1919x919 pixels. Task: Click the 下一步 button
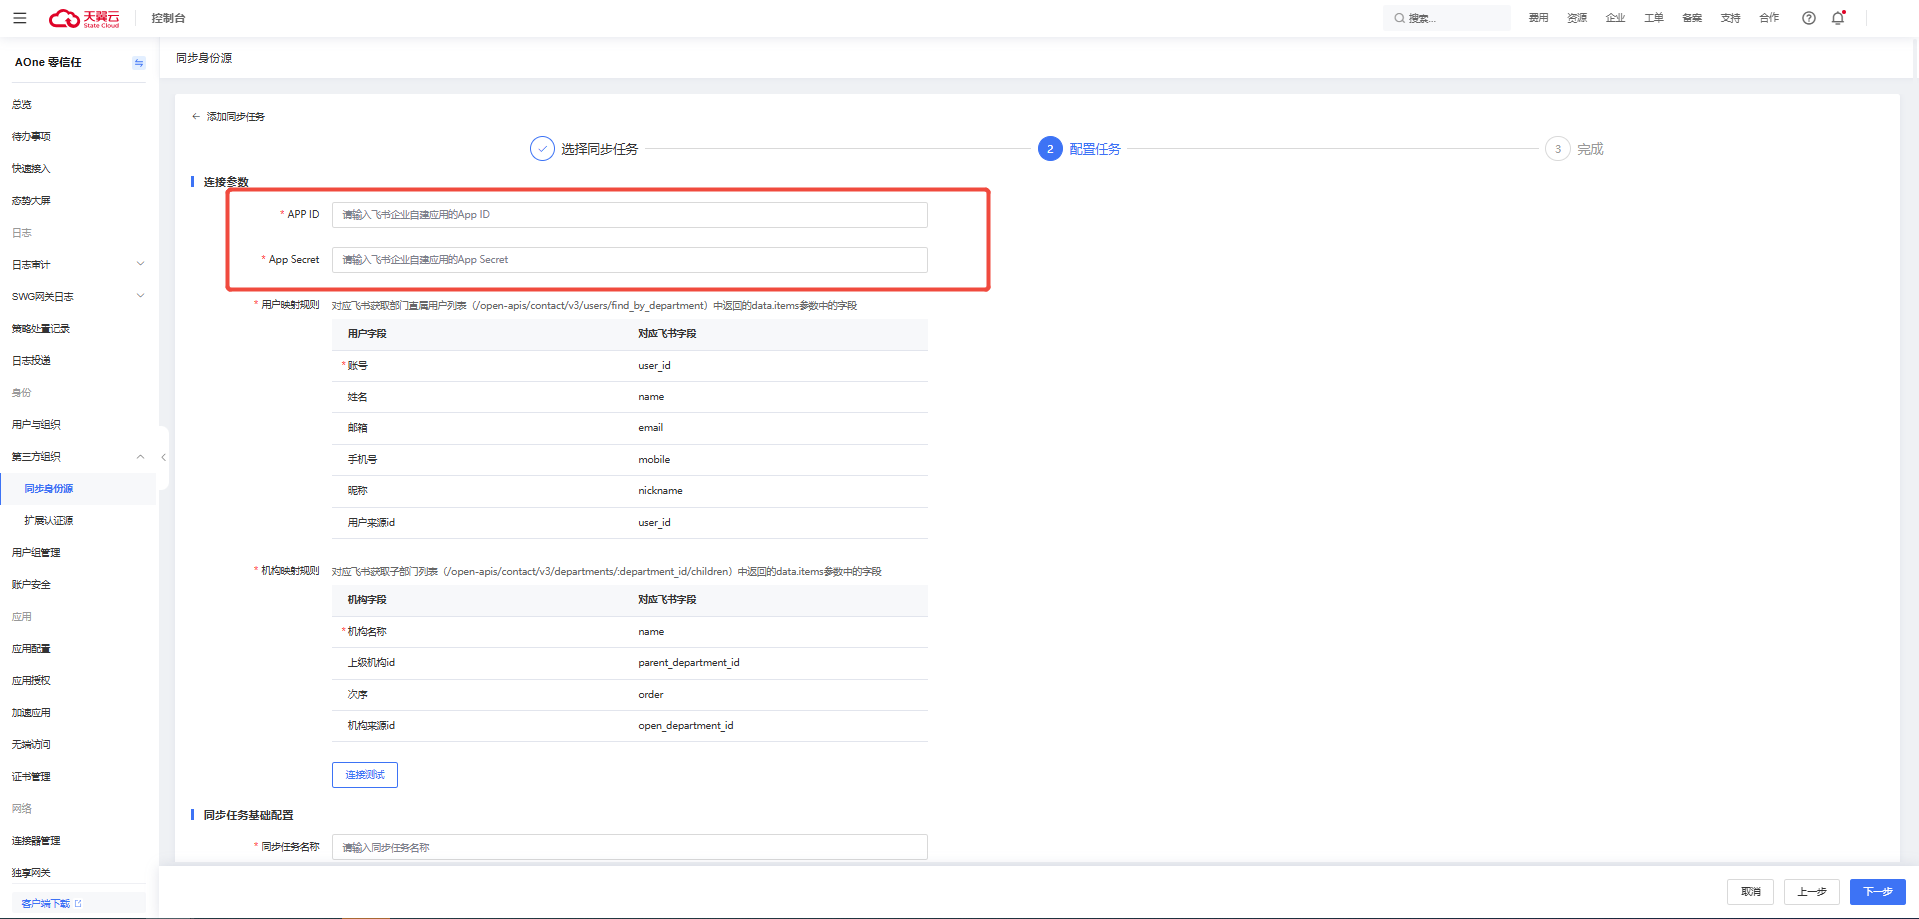pos(1877,892)
